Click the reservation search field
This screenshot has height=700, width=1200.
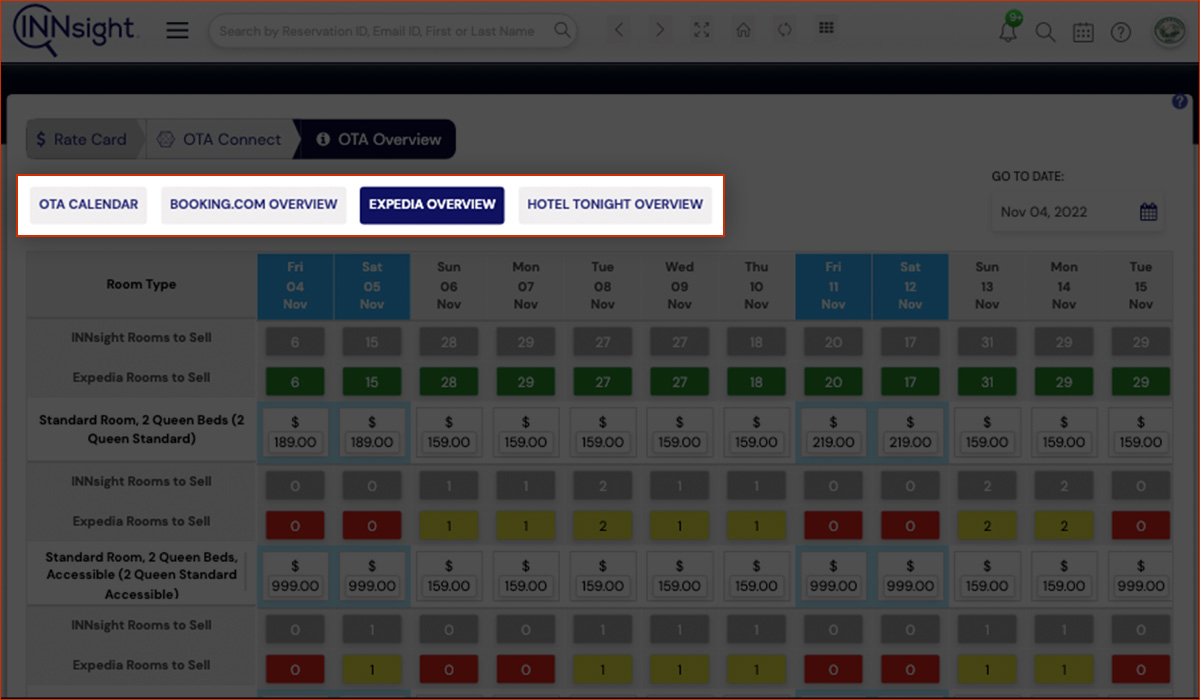tap(393, 31)
